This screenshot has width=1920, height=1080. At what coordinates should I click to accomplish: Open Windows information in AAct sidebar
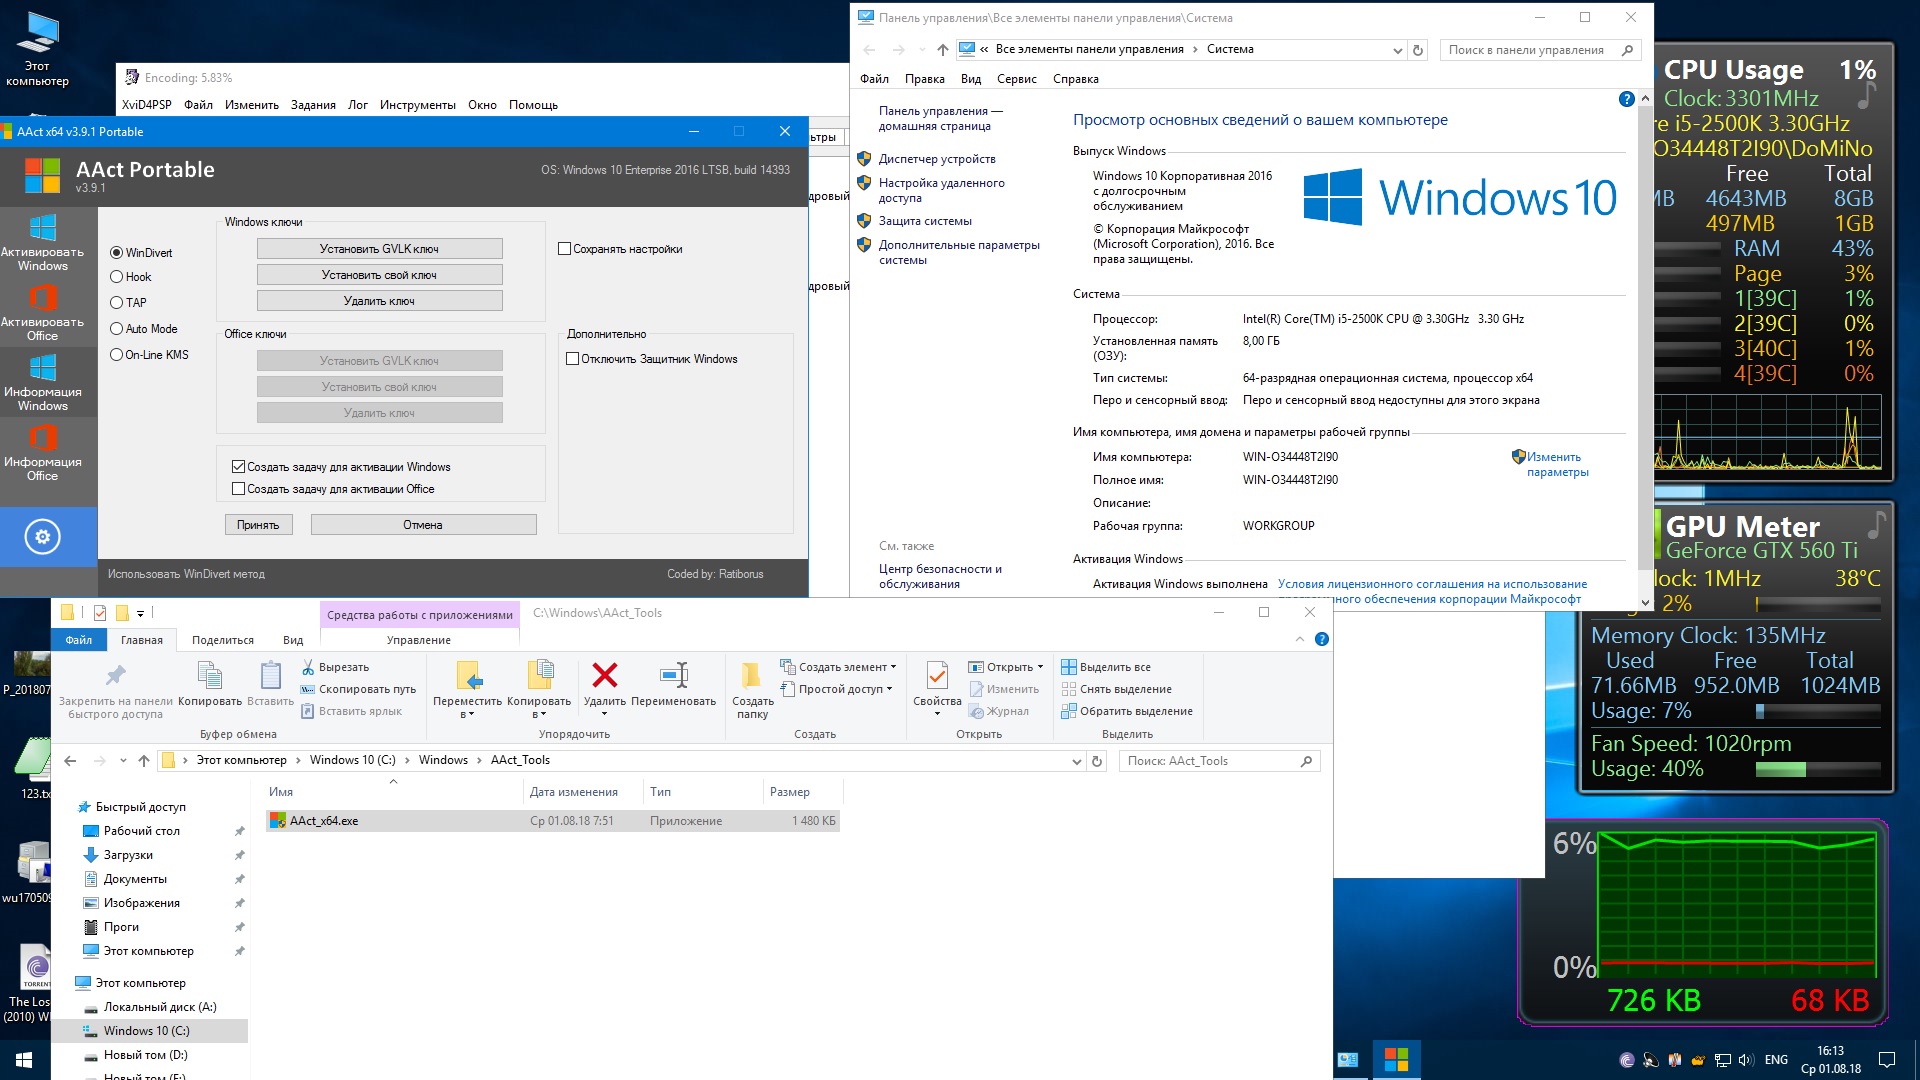(43, 383)
